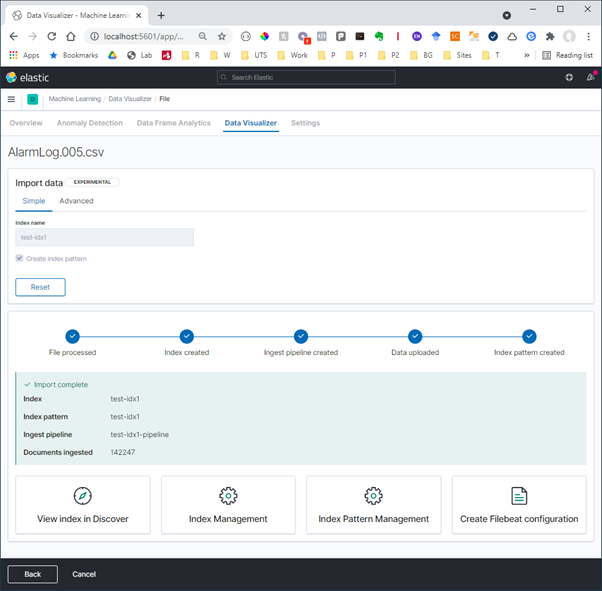Viewport: 602px width, 591px height.
Task: Focus the Search Elastic input field
Action: tap(305, 77)
